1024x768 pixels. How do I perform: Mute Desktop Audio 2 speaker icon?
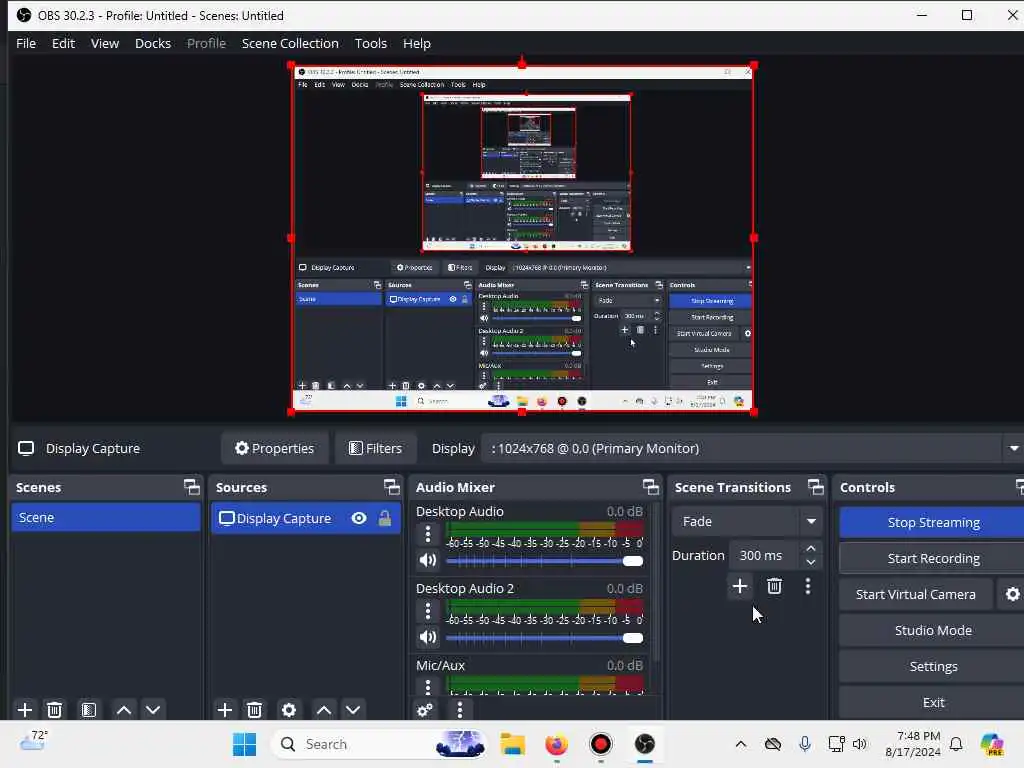click(x=428, y=637)
